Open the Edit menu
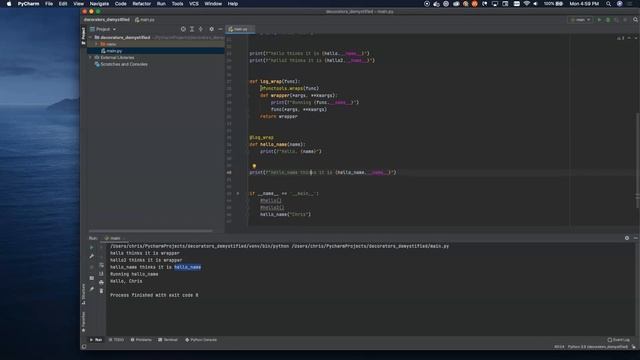This screenshot has height=360, width=640. point(63,4)
